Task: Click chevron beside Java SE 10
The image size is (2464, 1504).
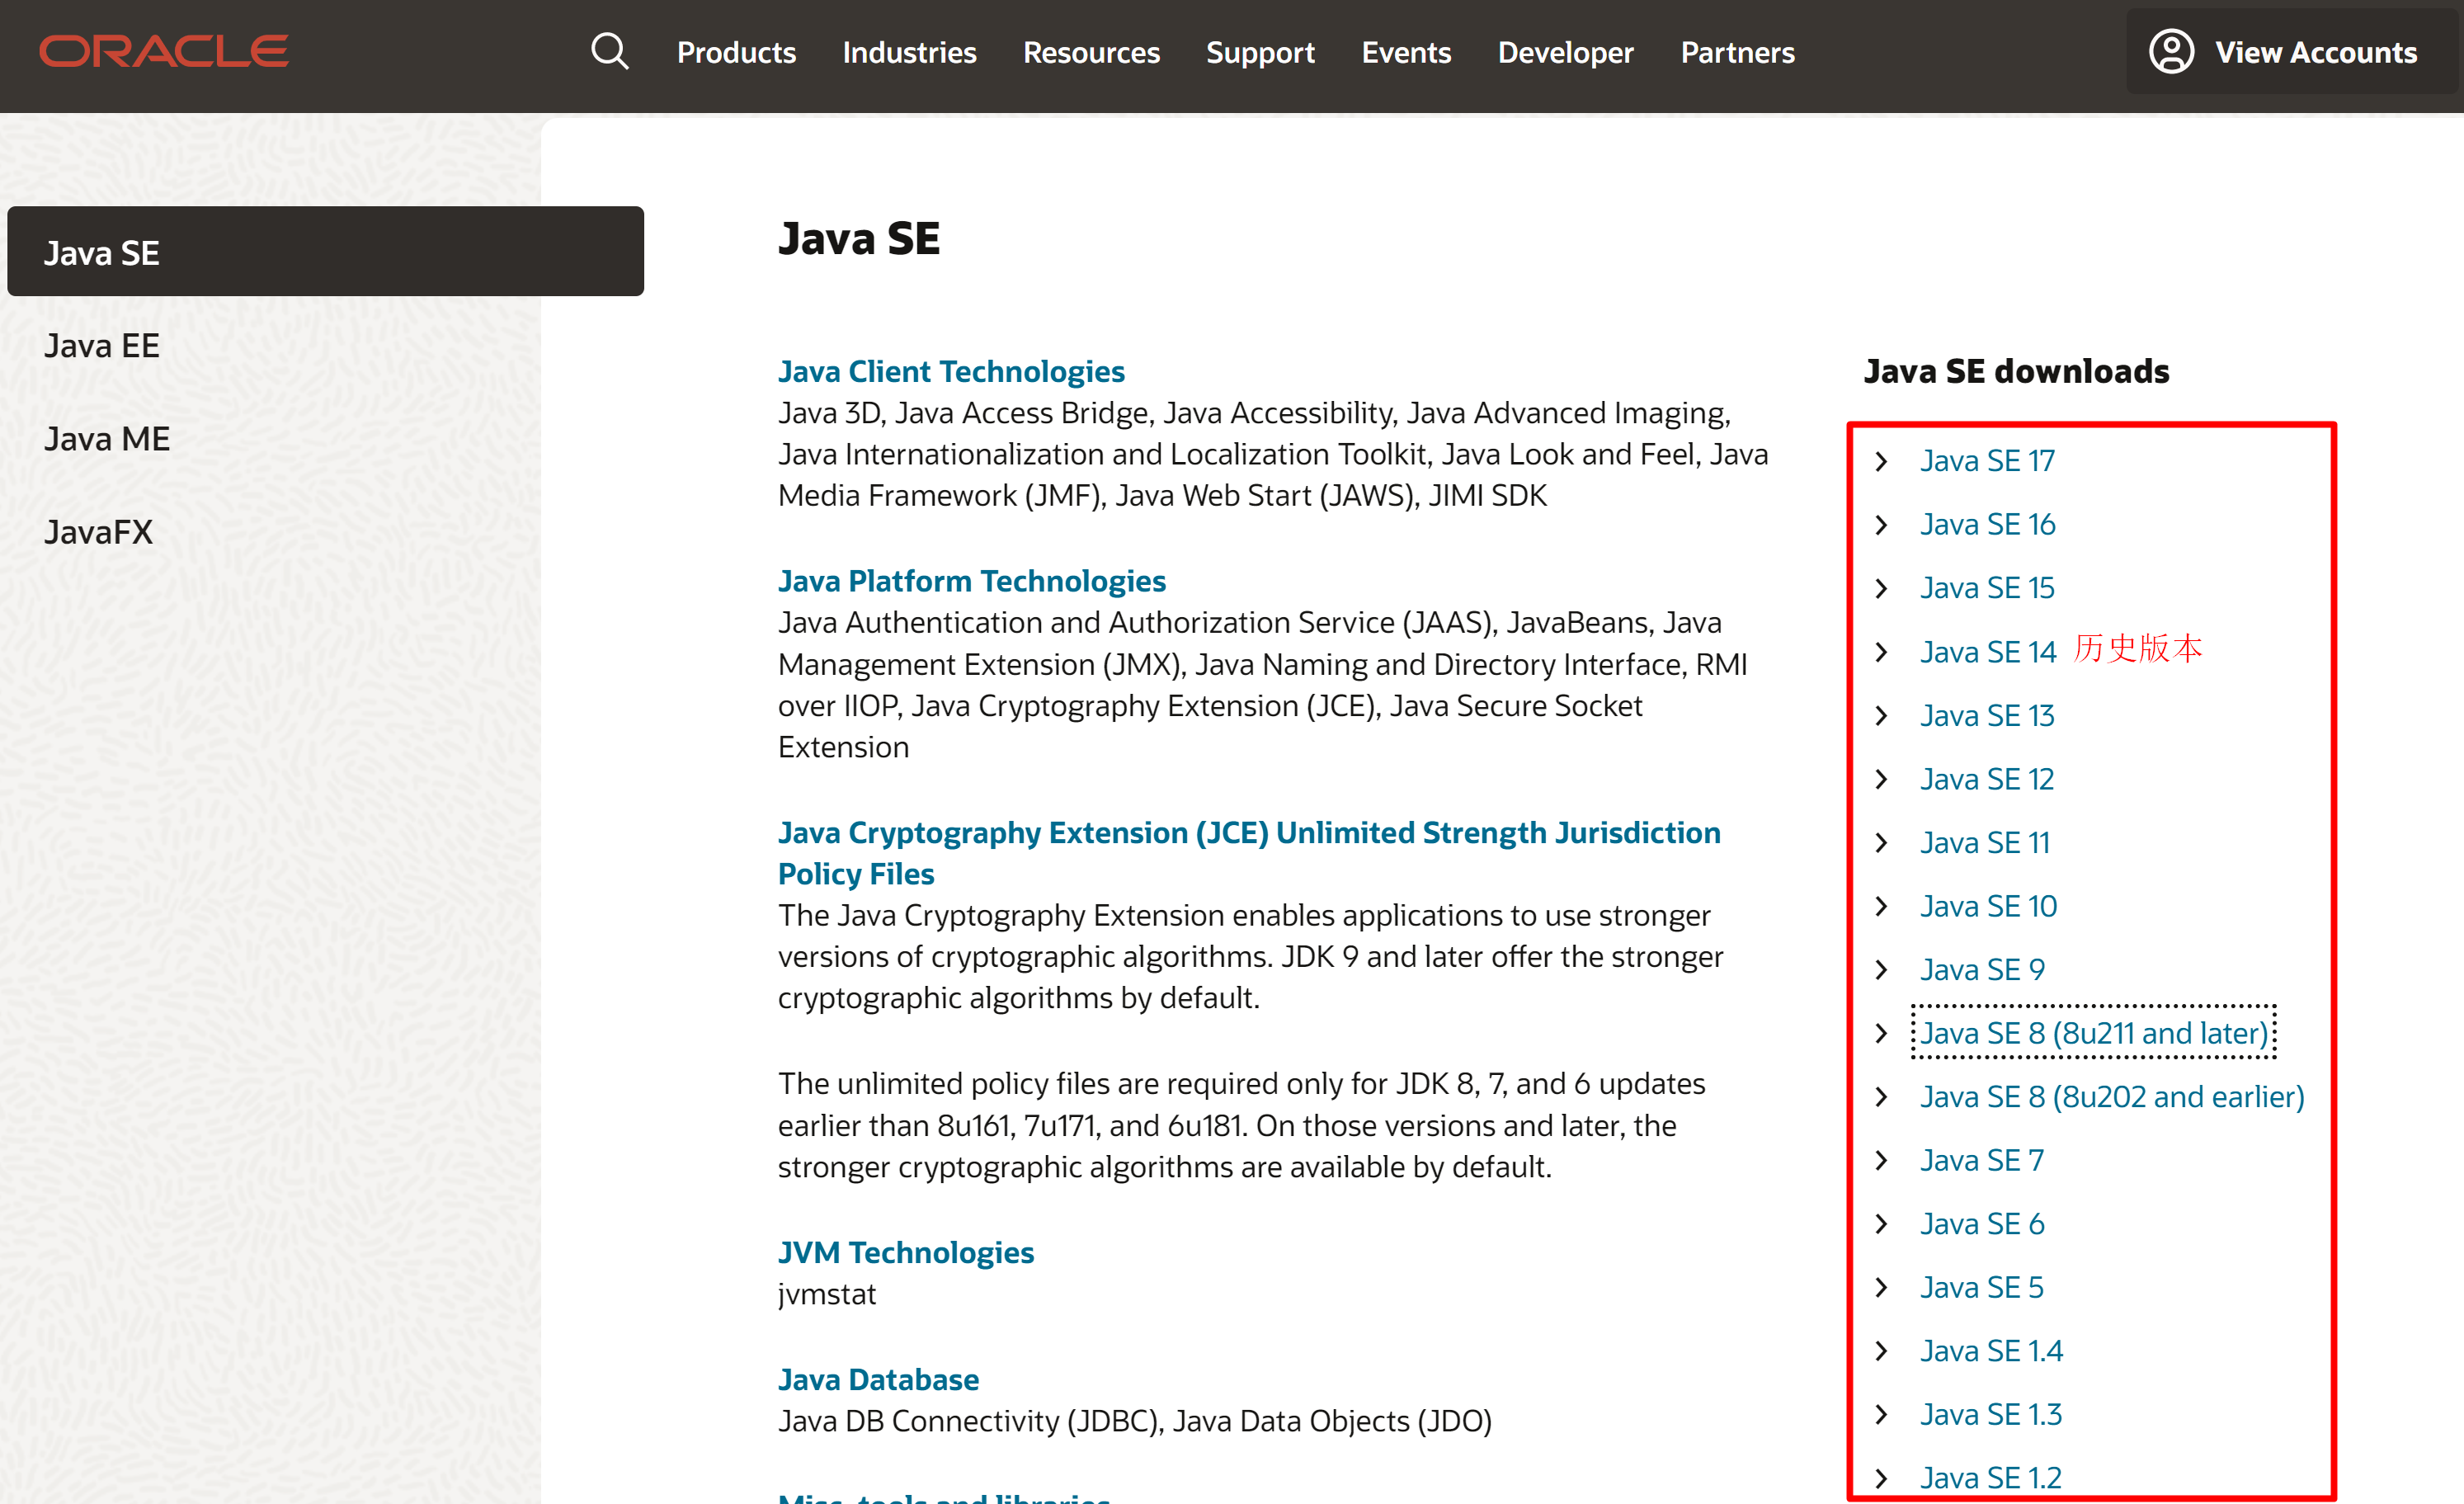Action: pyautogui.click(x=1881, y=906)
